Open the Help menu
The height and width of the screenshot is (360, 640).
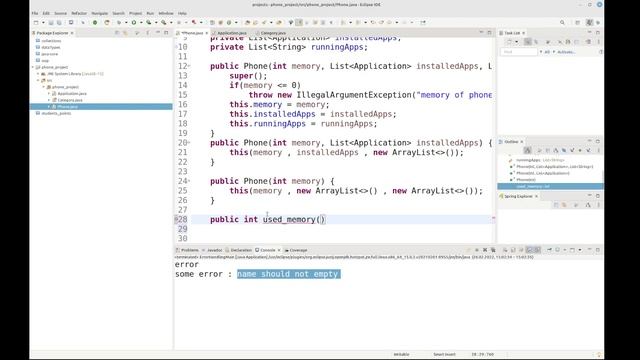coord(182,13)
